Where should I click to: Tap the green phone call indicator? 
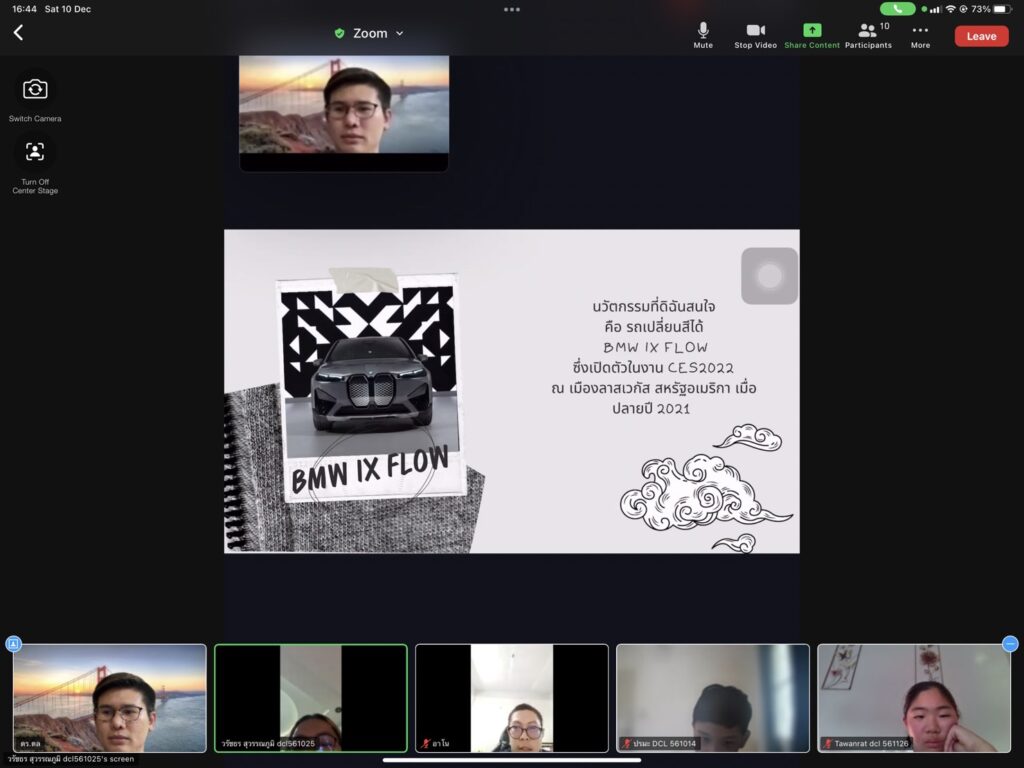click(x=897, y=9)
